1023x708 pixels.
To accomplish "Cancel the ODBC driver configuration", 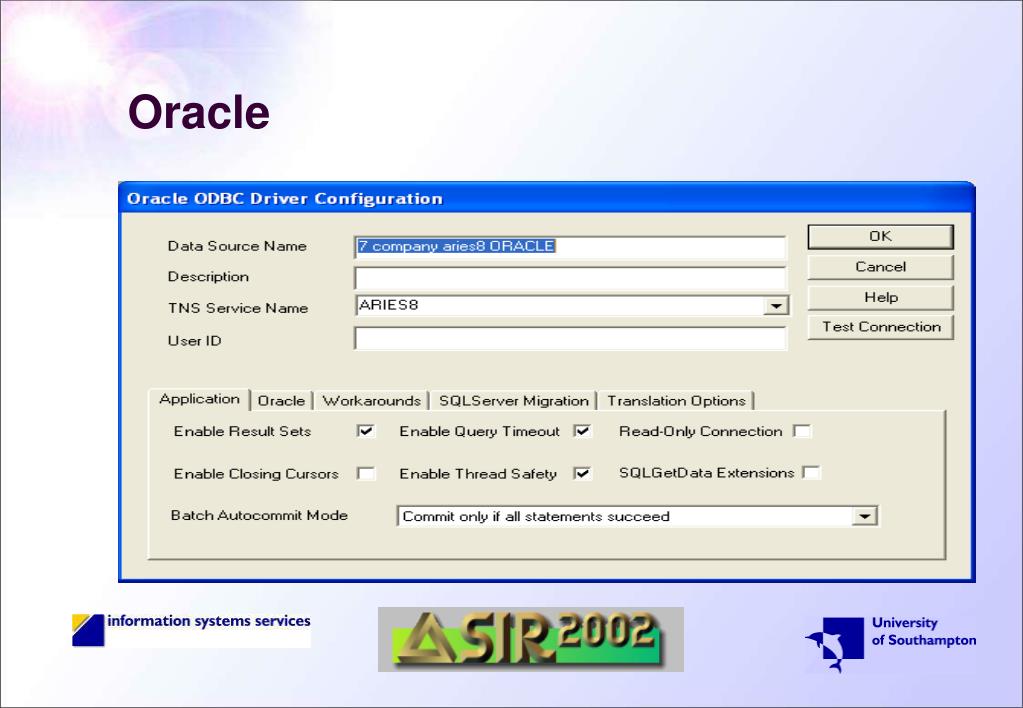I will click(880, 267).
